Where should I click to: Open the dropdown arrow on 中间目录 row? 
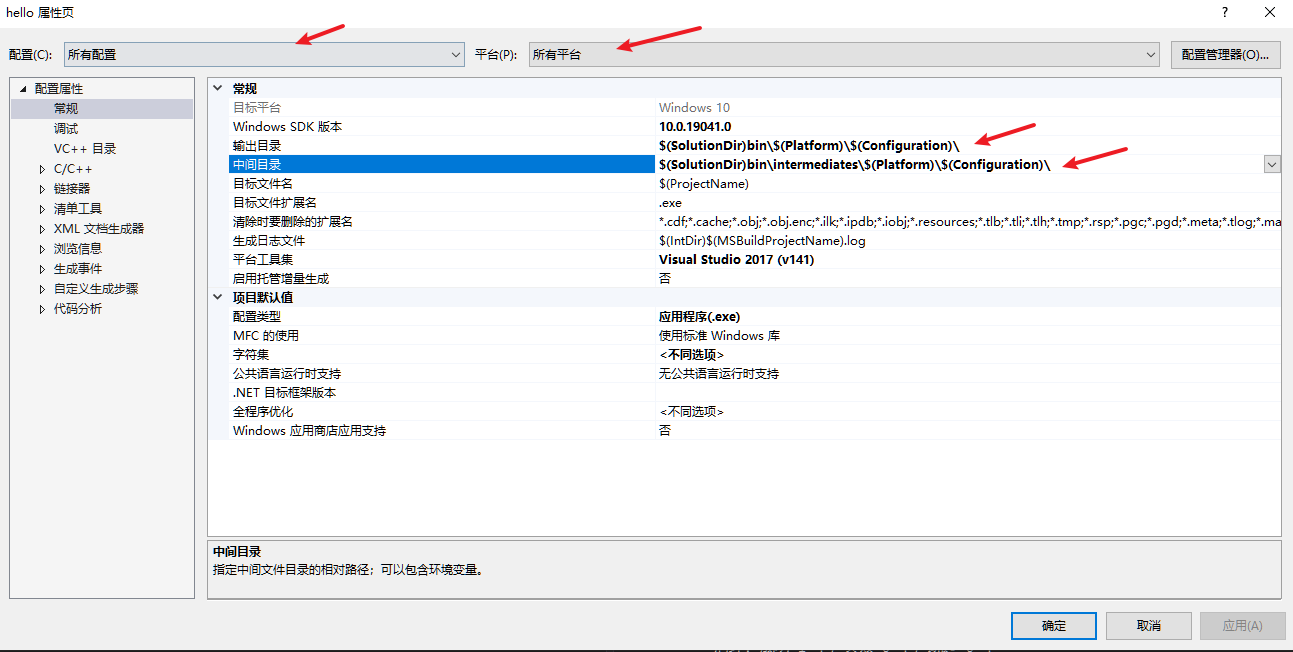pos(1272,164)
